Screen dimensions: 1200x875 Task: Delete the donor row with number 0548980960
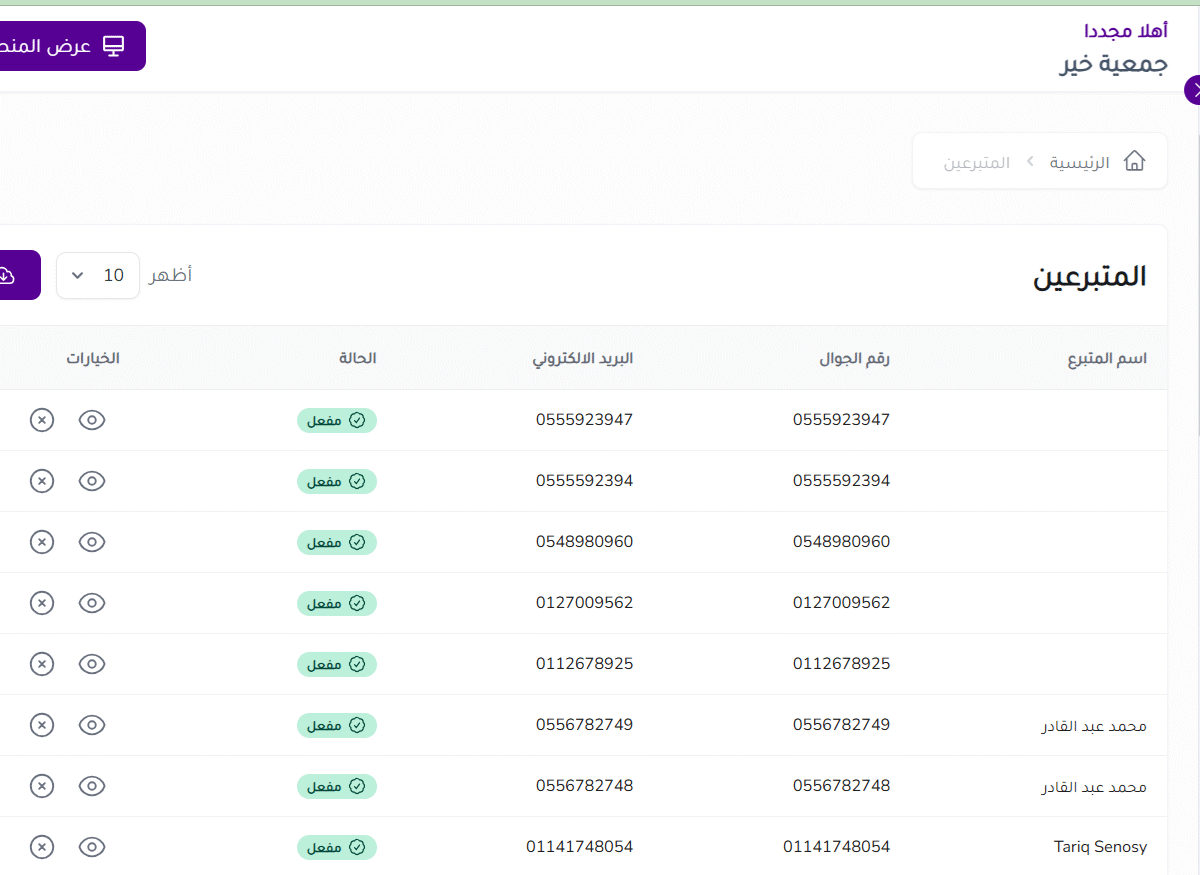pyautogui.click(x=41, y=542)
